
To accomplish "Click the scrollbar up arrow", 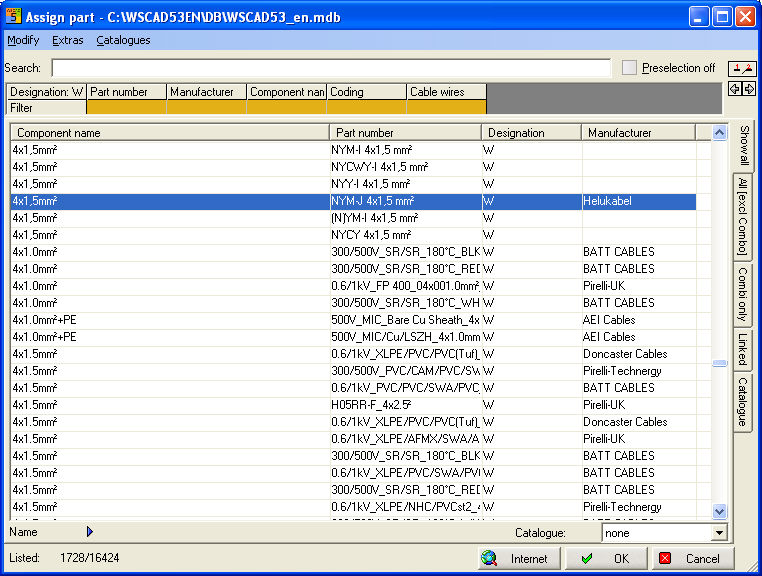I will [719, 132].
